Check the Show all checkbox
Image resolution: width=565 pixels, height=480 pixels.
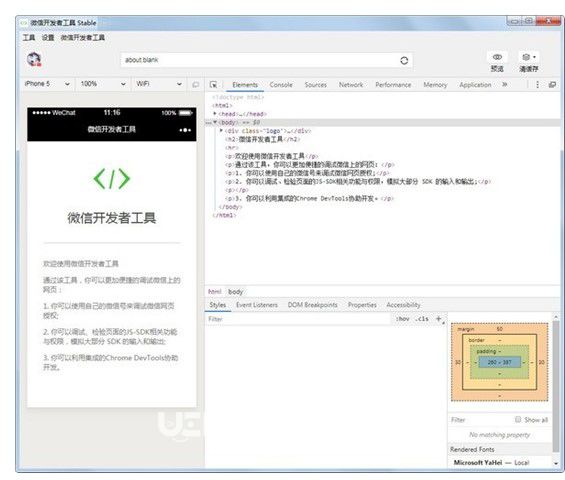[518, 419]
